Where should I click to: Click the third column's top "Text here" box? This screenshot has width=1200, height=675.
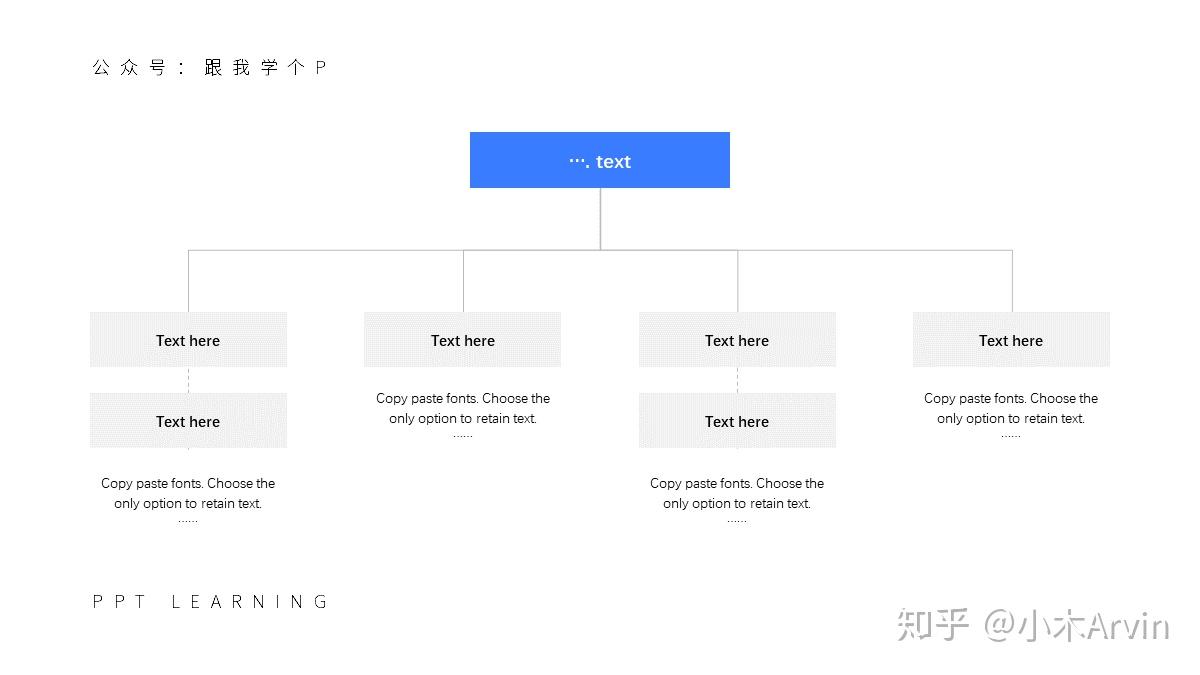[x=737, y=340]
